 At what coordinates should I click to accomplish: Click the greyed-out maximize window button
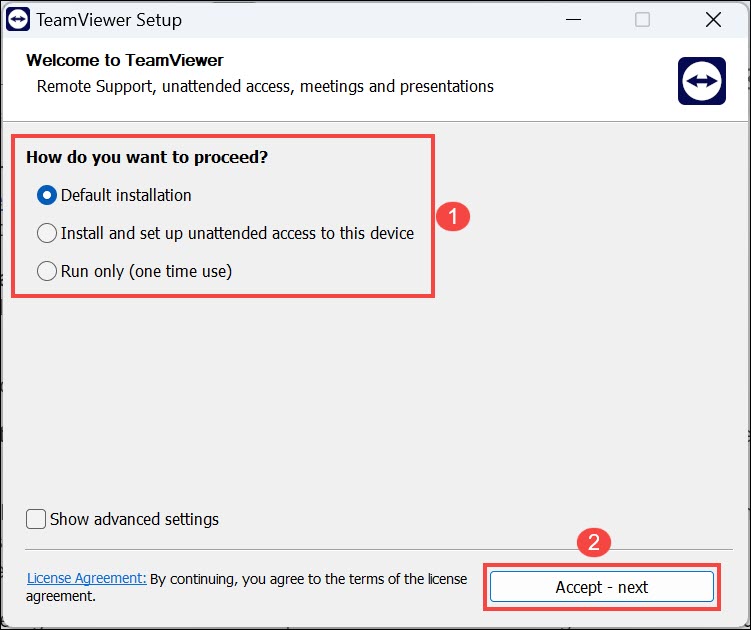click(642, 19)
